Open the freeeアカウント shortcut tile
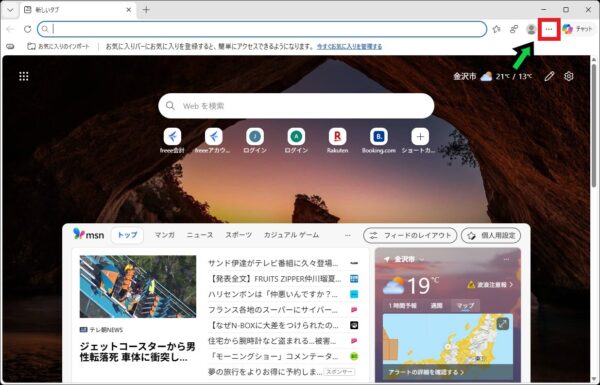 [x=213, y=141]
